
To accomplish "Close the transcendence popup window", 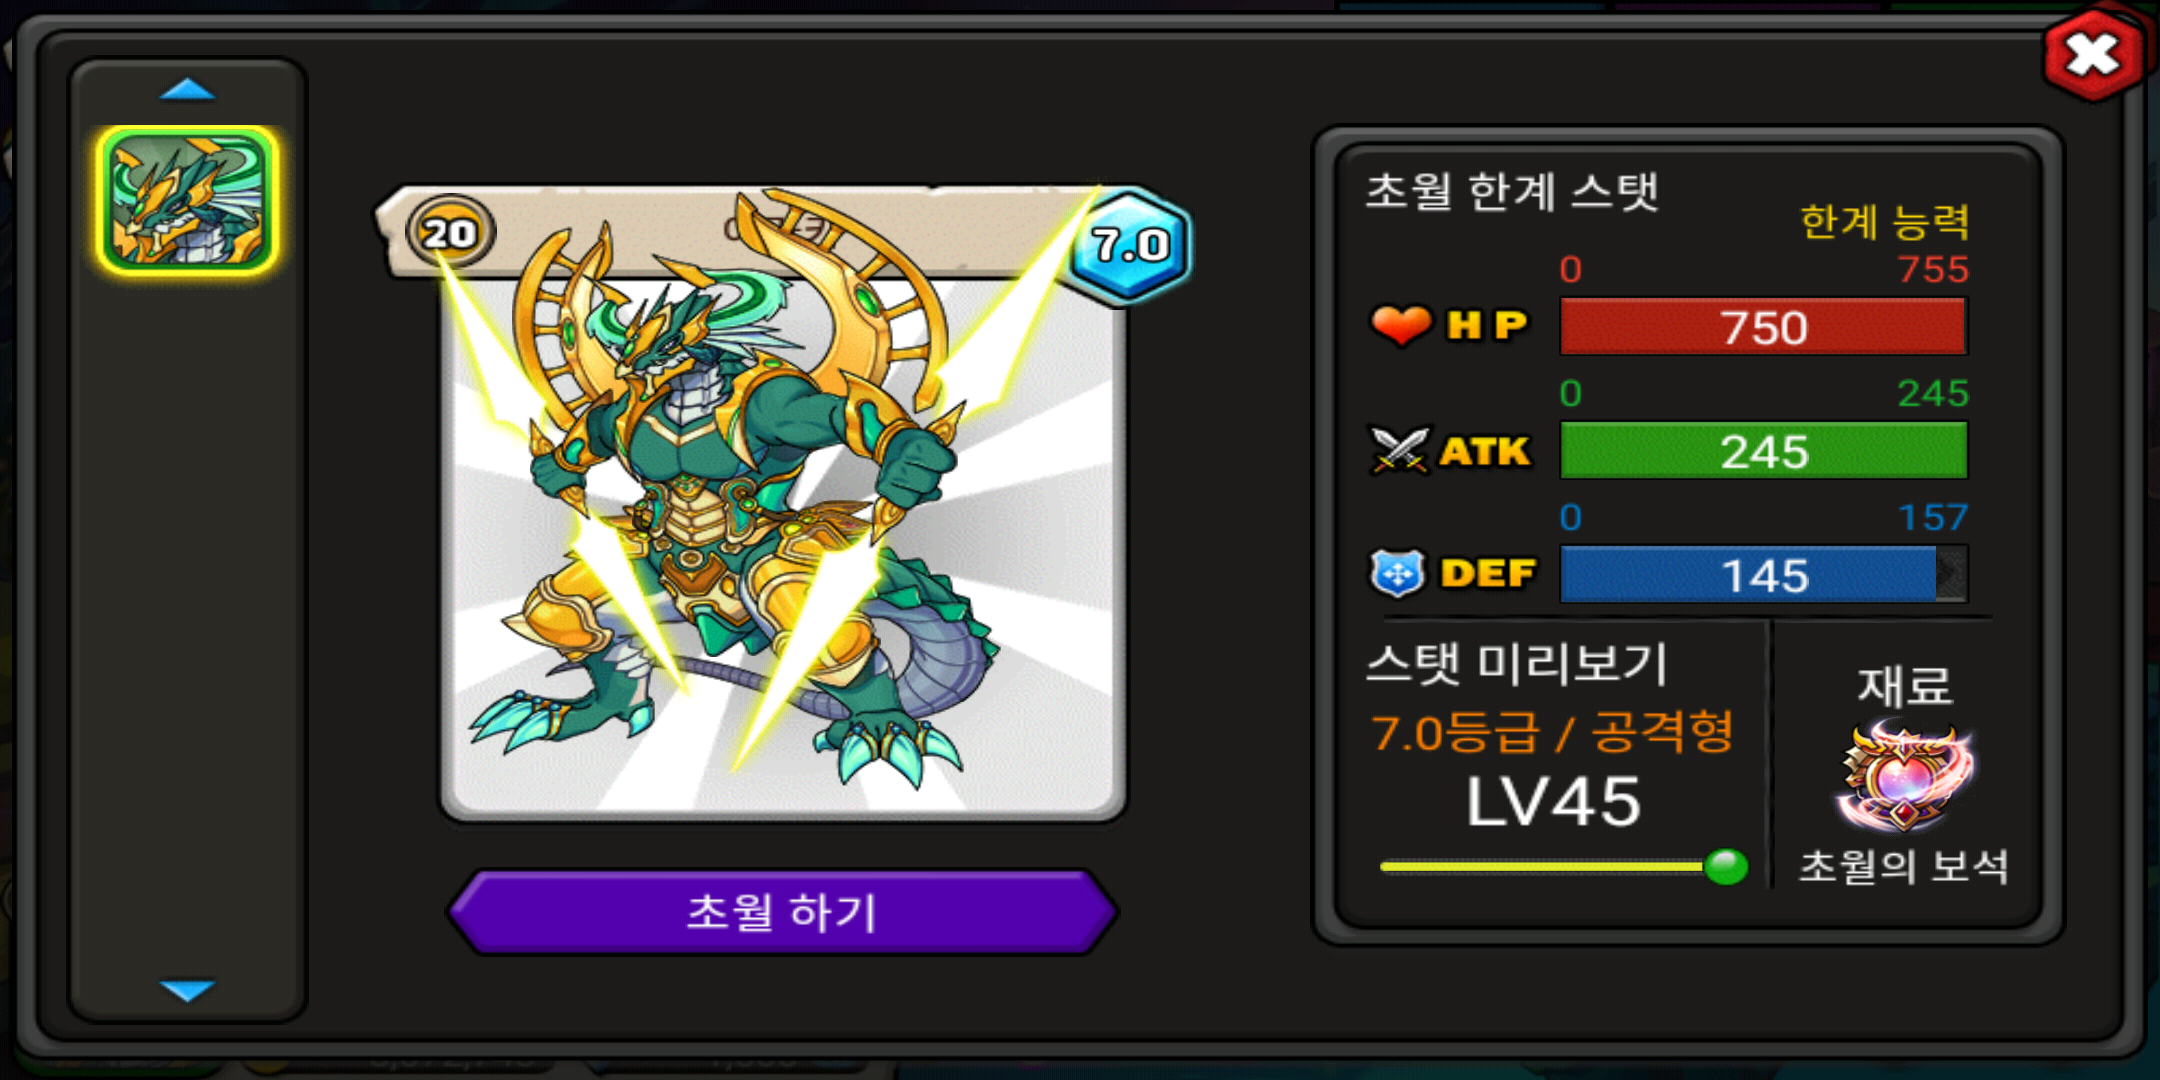I will pos(2094,55).
